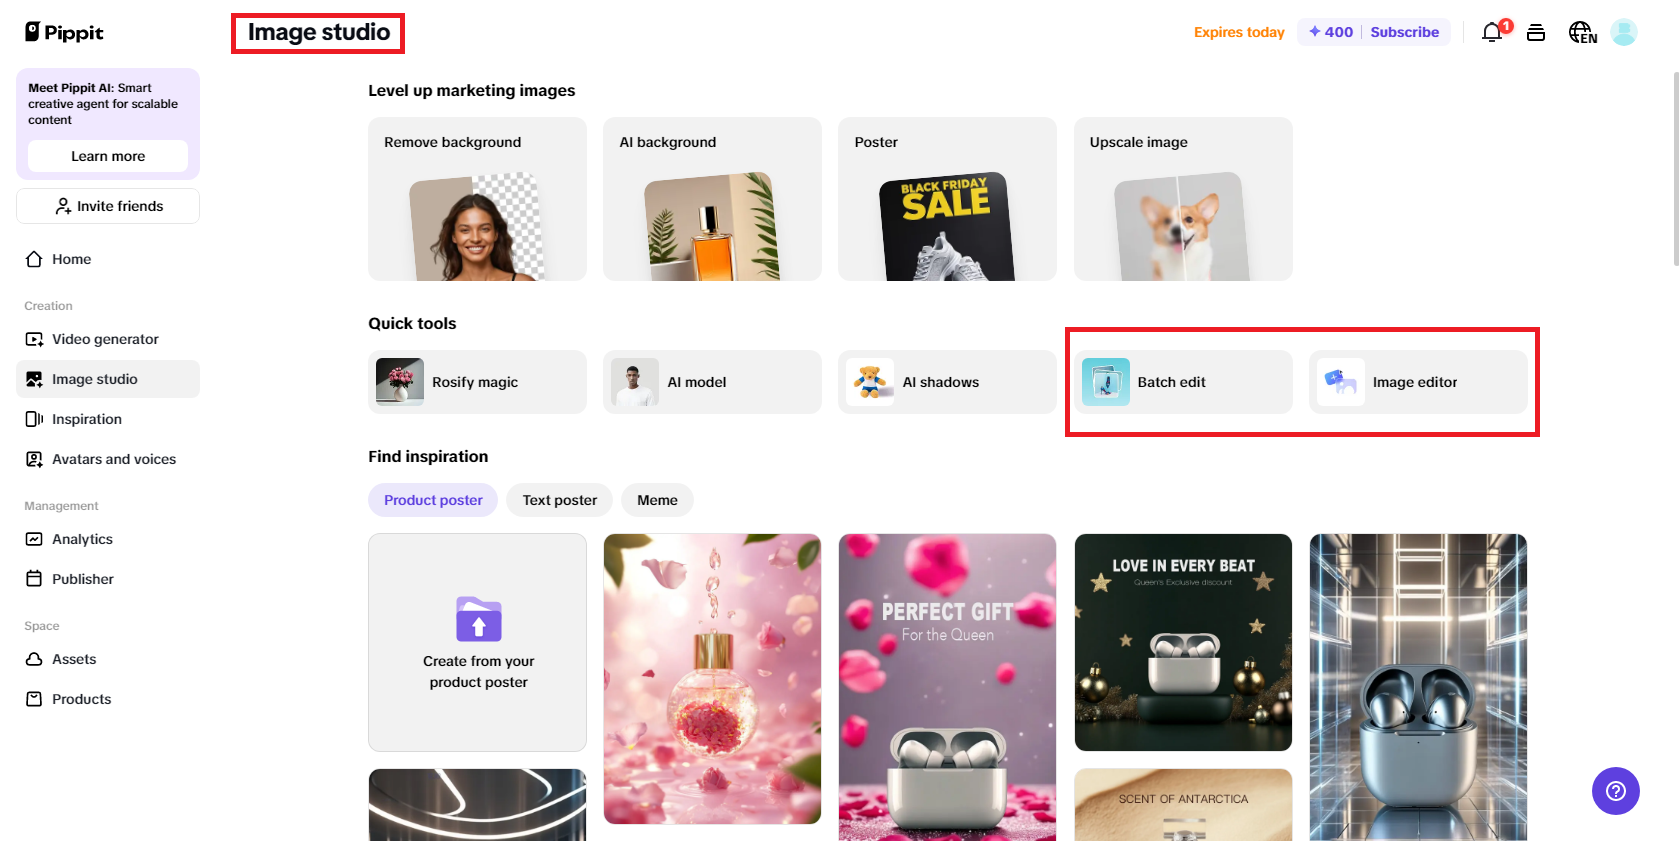Open notifications from the bell icon
This screenshot has width=1679, height=841.
pyautogui.click(x=1491, y=31)
